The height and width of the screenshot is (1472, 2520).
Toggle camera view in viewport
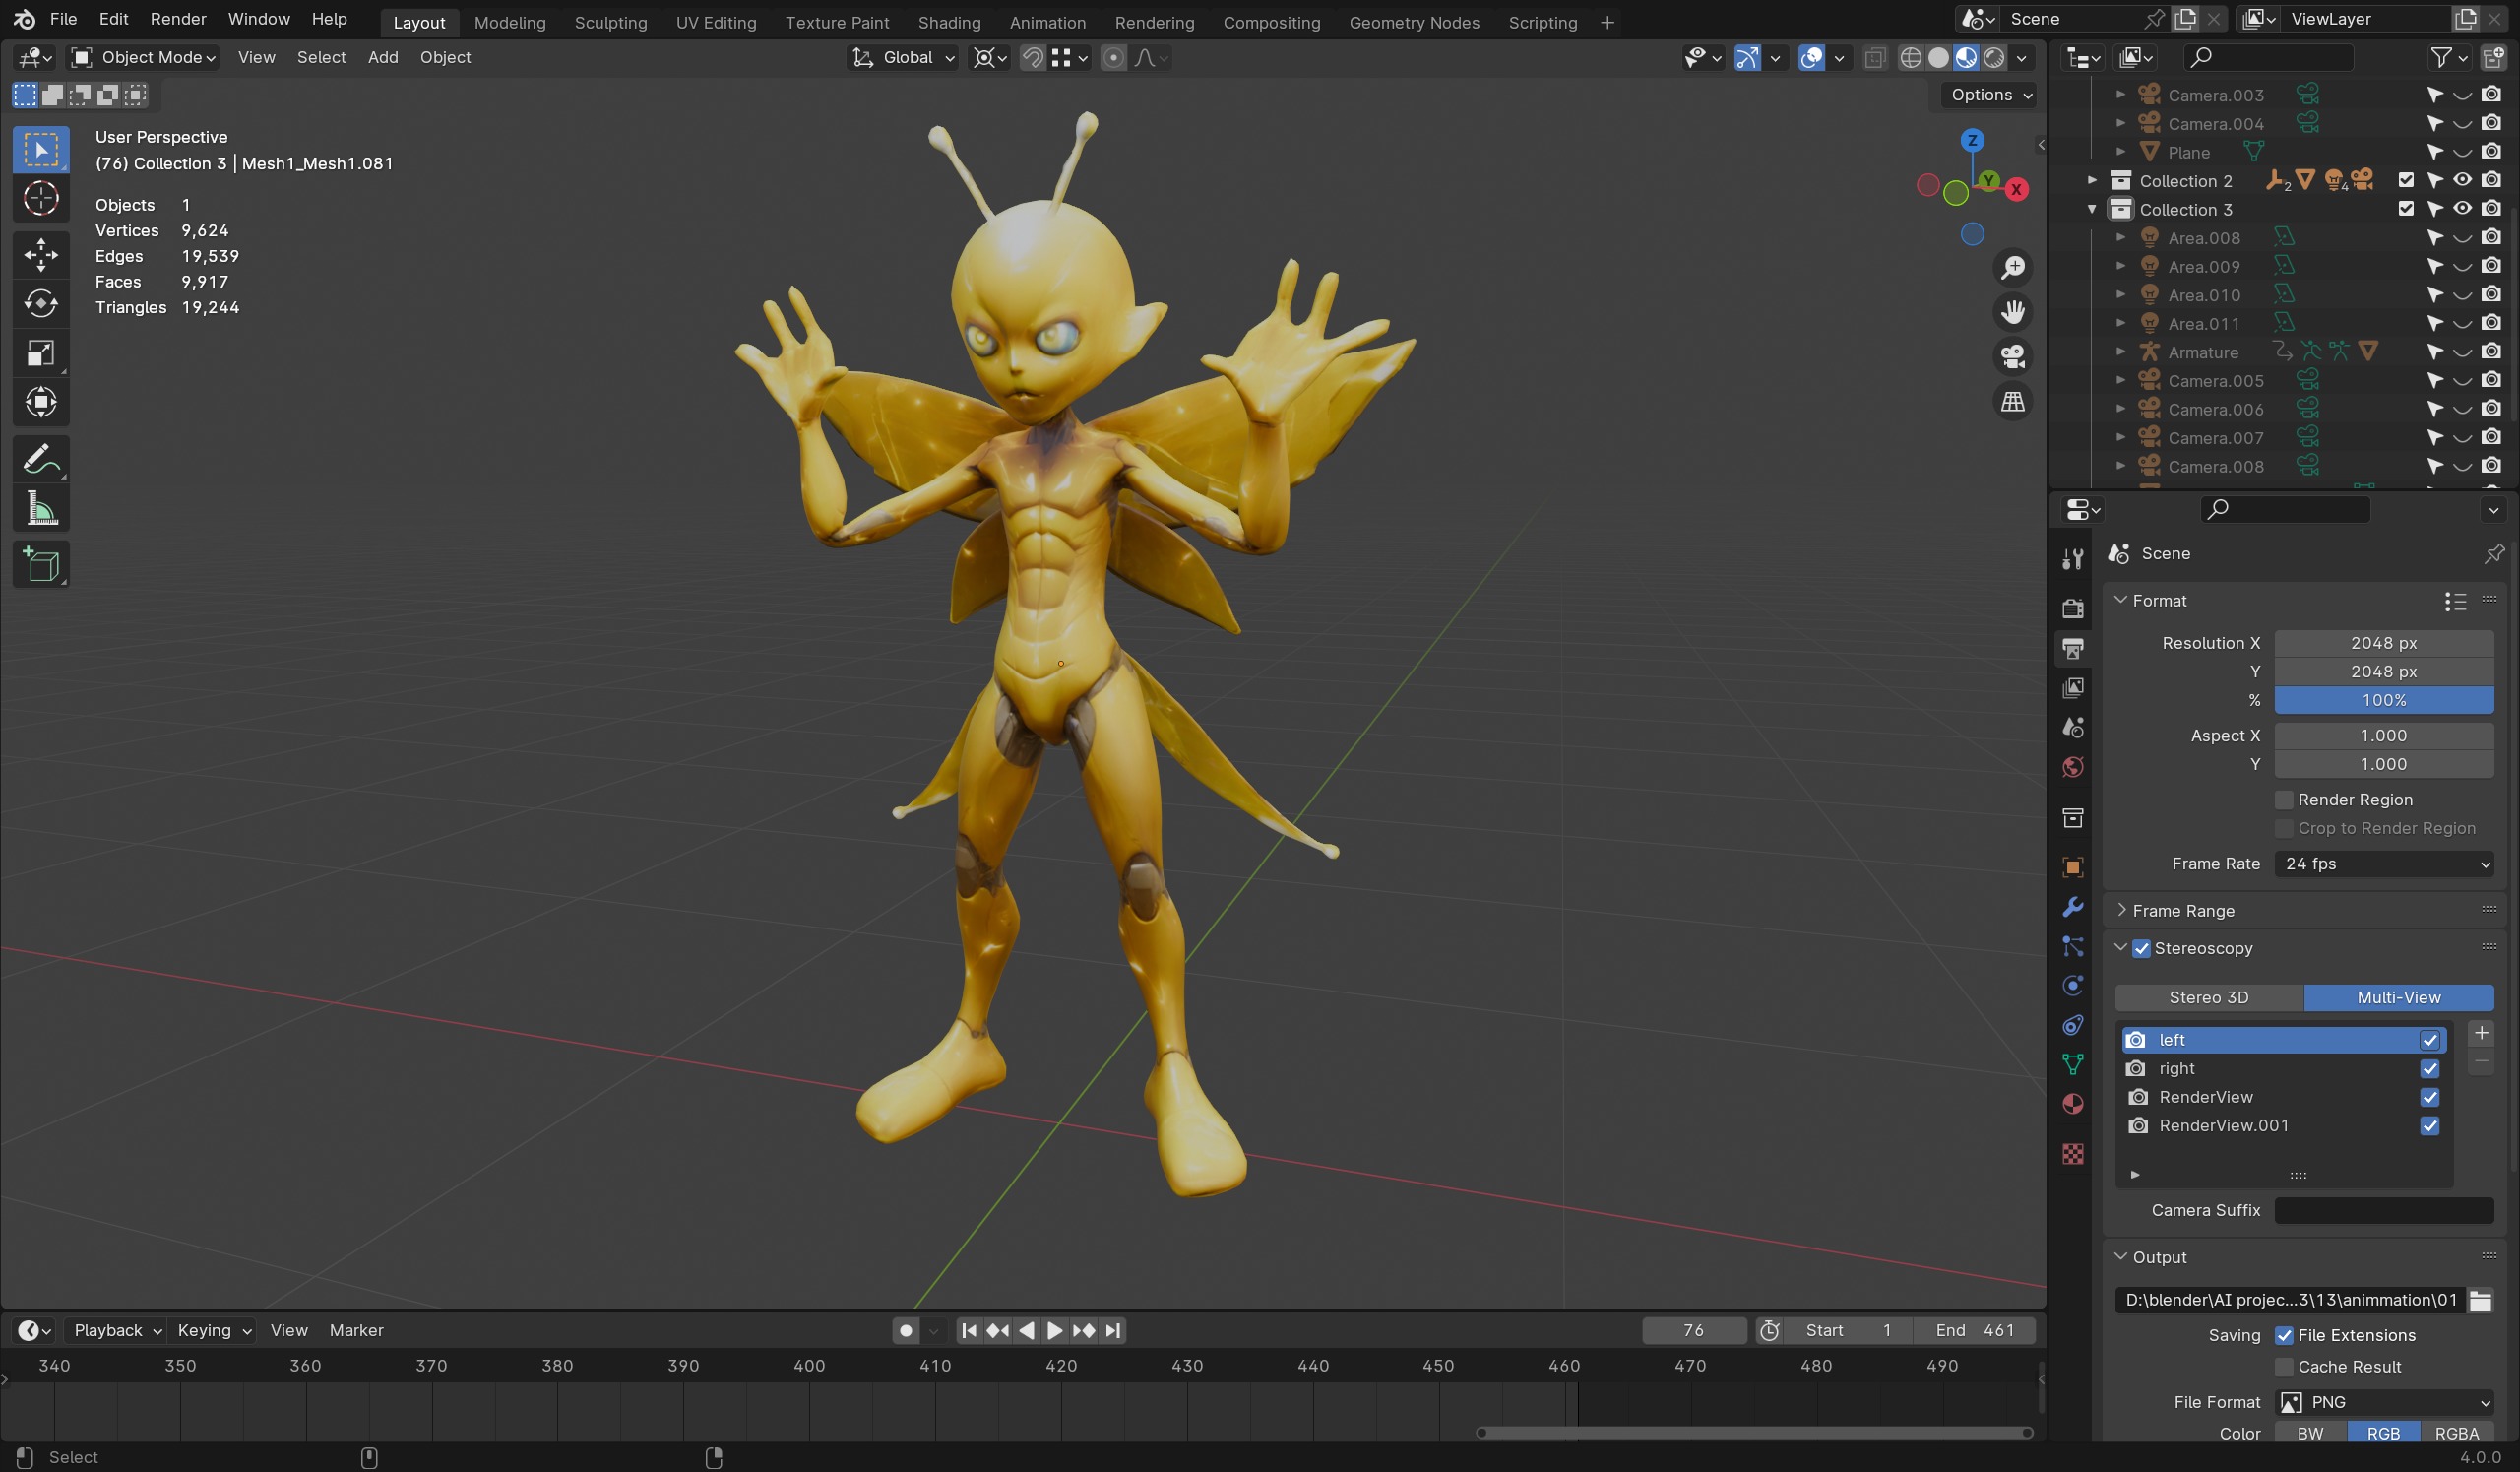[x=2012, y=357]
